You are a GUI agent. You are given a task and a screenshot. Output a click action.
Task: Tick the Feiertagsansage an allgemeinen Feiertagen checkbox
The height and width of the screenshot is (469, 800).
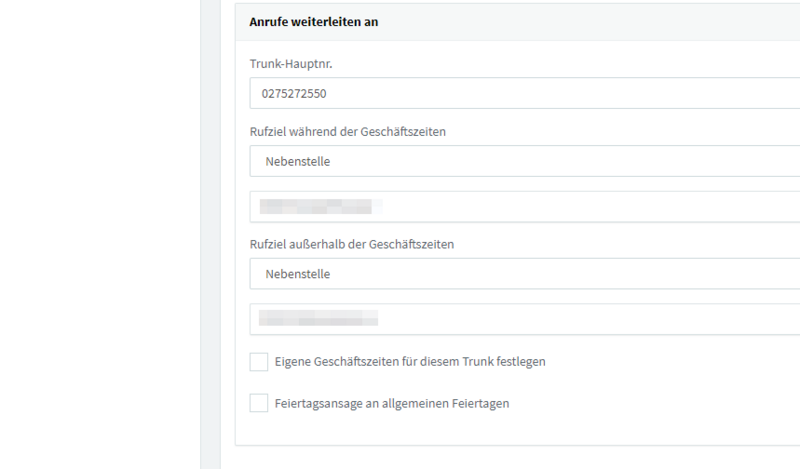click(259, 403)
